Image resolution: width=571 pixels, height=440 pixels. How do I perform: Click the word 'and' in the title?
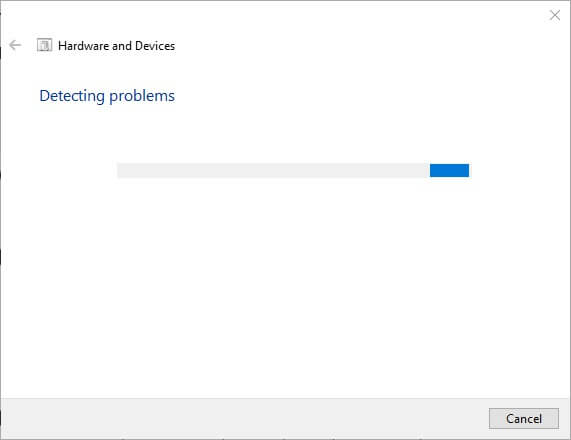coord(122,46)
